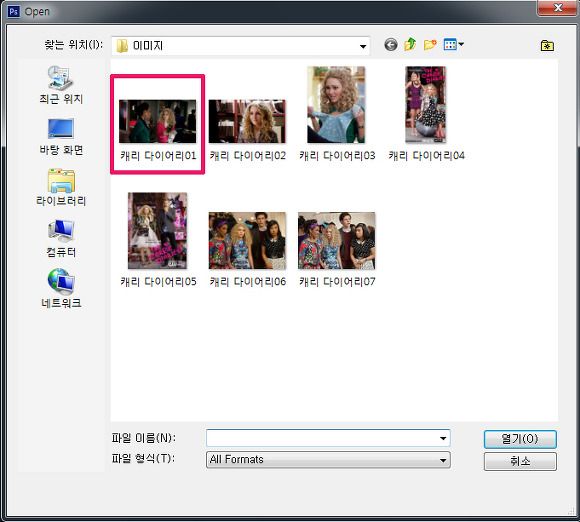Viewport: 580px width, 522px height.
Task: Click the 열기(O) button
Action: click(520, 439)
